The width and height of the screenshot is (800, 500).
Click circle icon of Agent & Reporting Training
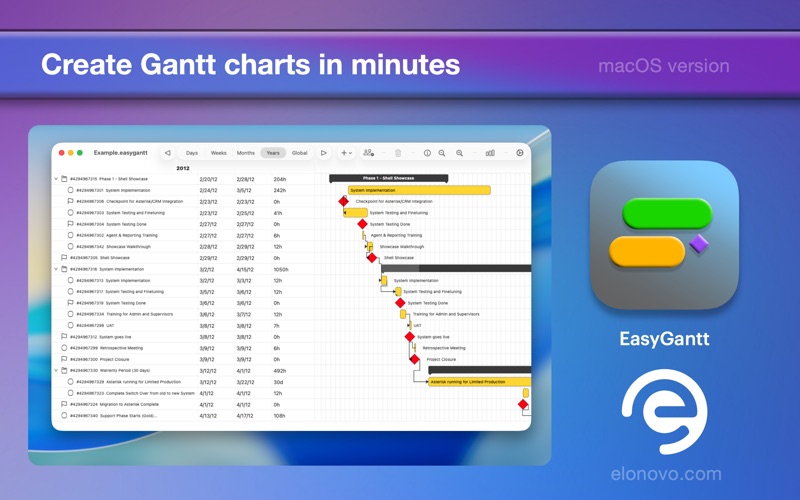pyautogui.click(x=70, y=235)
